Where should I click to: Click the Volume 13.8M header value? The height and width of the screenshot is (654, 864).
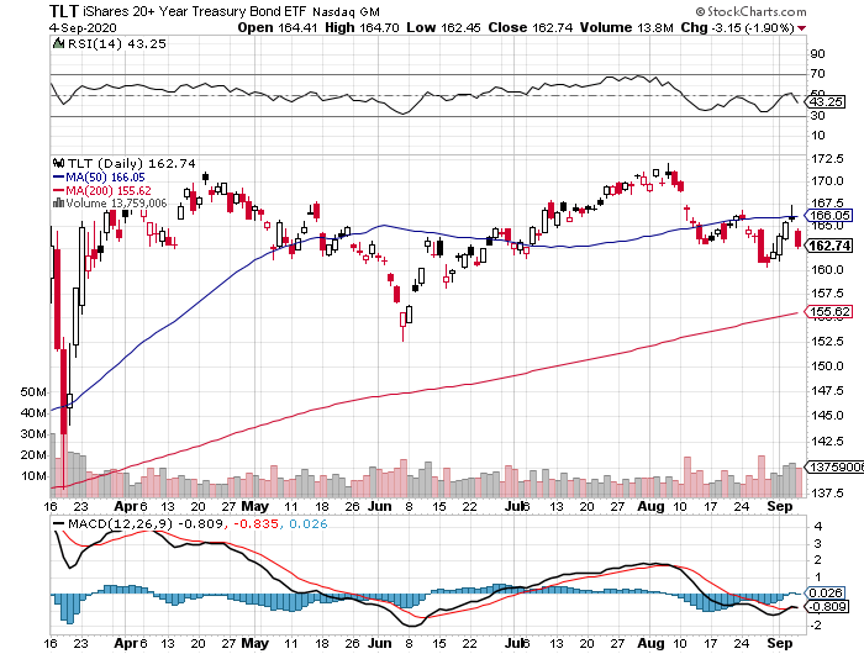(x=627, y=28)
